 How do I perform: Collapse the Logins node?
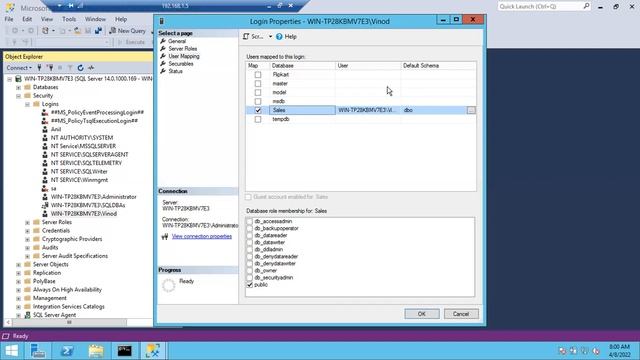coord(27,104)
